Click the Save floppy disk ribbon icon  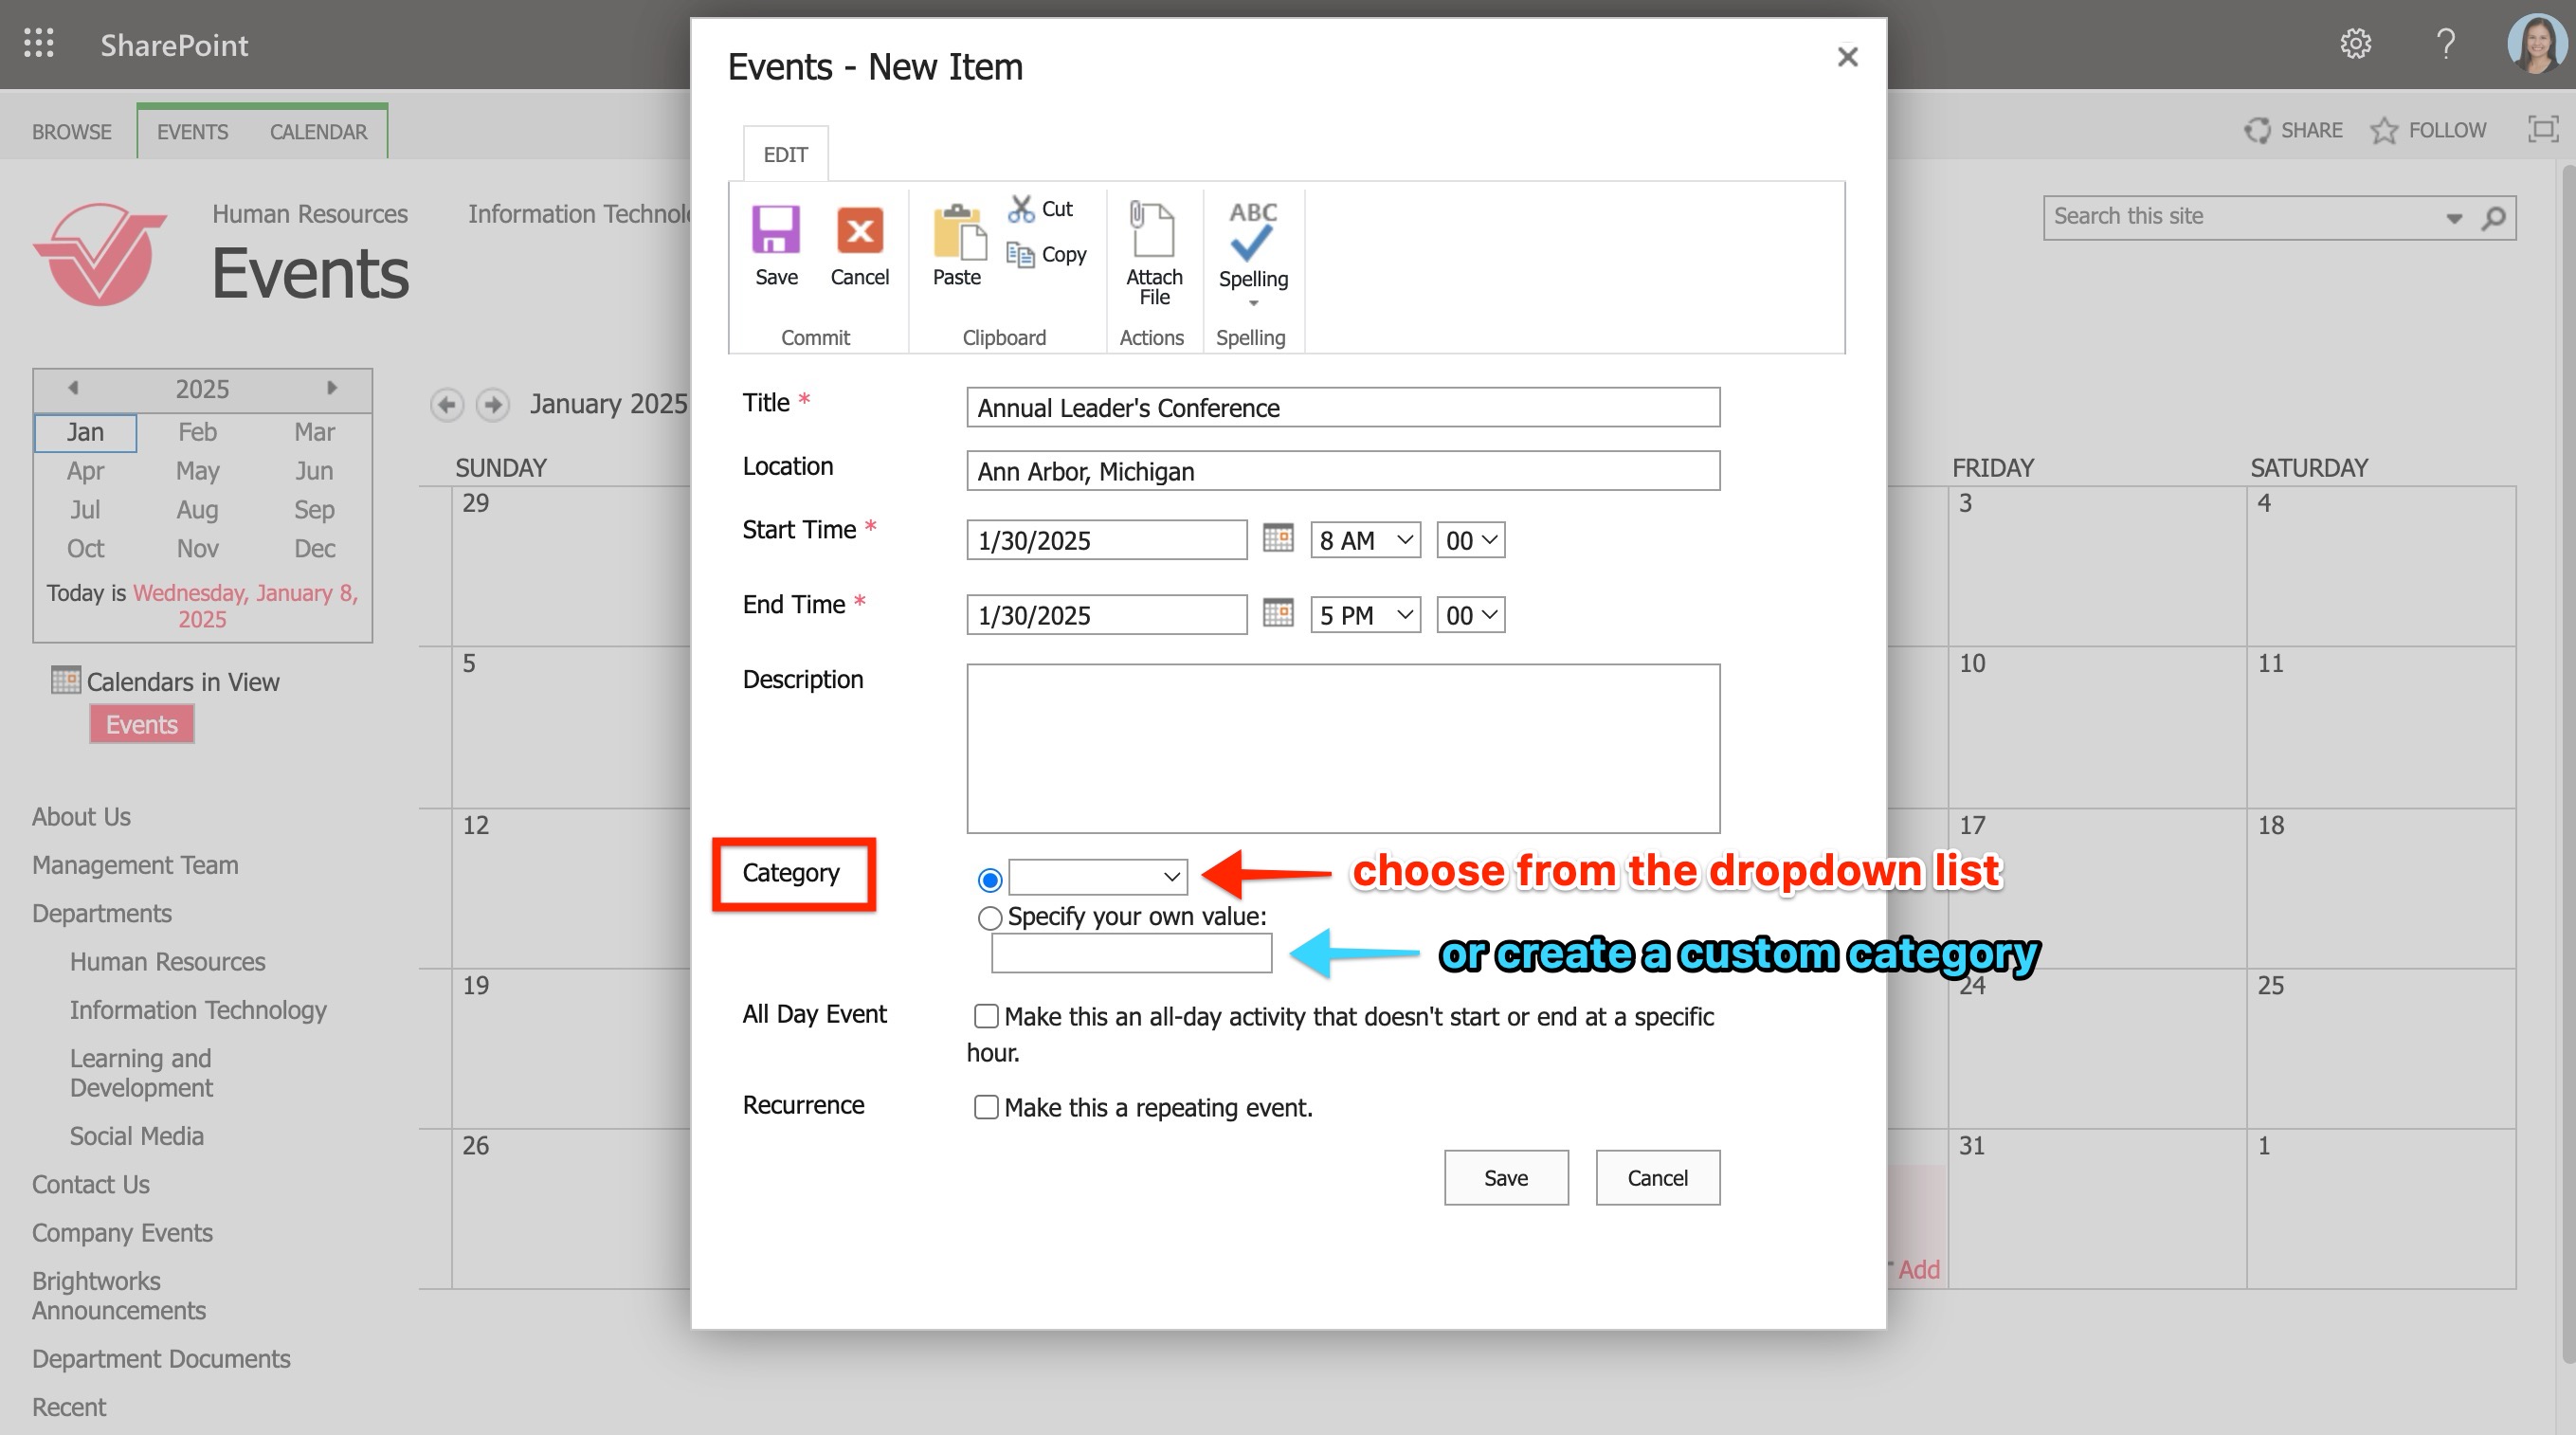776,232
